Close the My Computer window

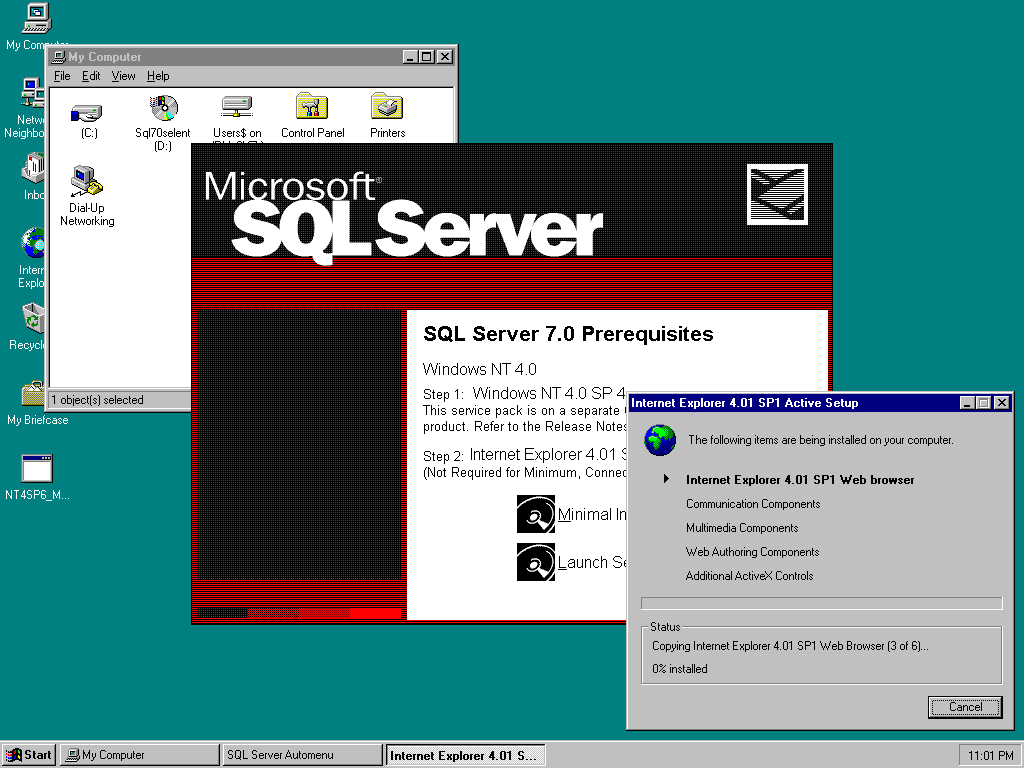coord(445,57)
